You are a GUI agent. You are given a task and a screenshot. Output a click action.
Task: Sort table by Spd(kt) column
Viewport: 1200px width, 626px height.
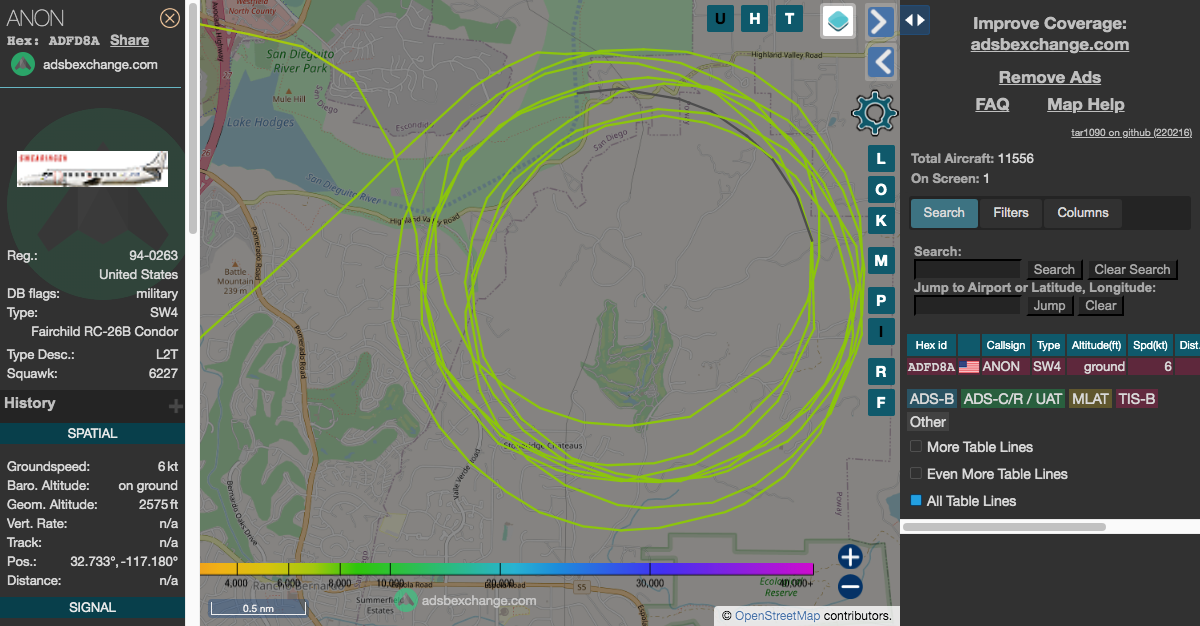[1151, 345]
